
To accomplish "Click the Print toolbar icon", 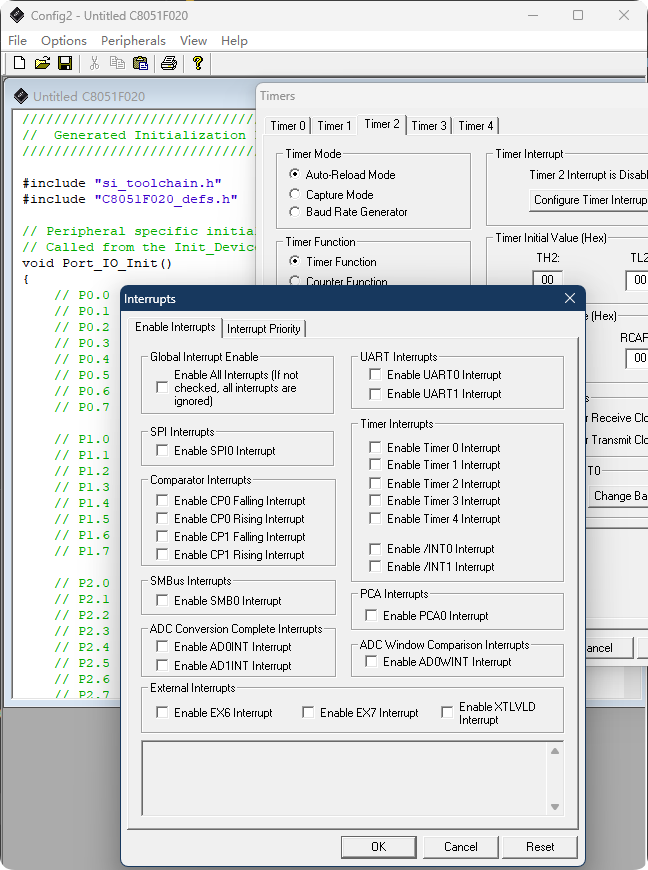I will pyautogui.click(x=169, y=63).
